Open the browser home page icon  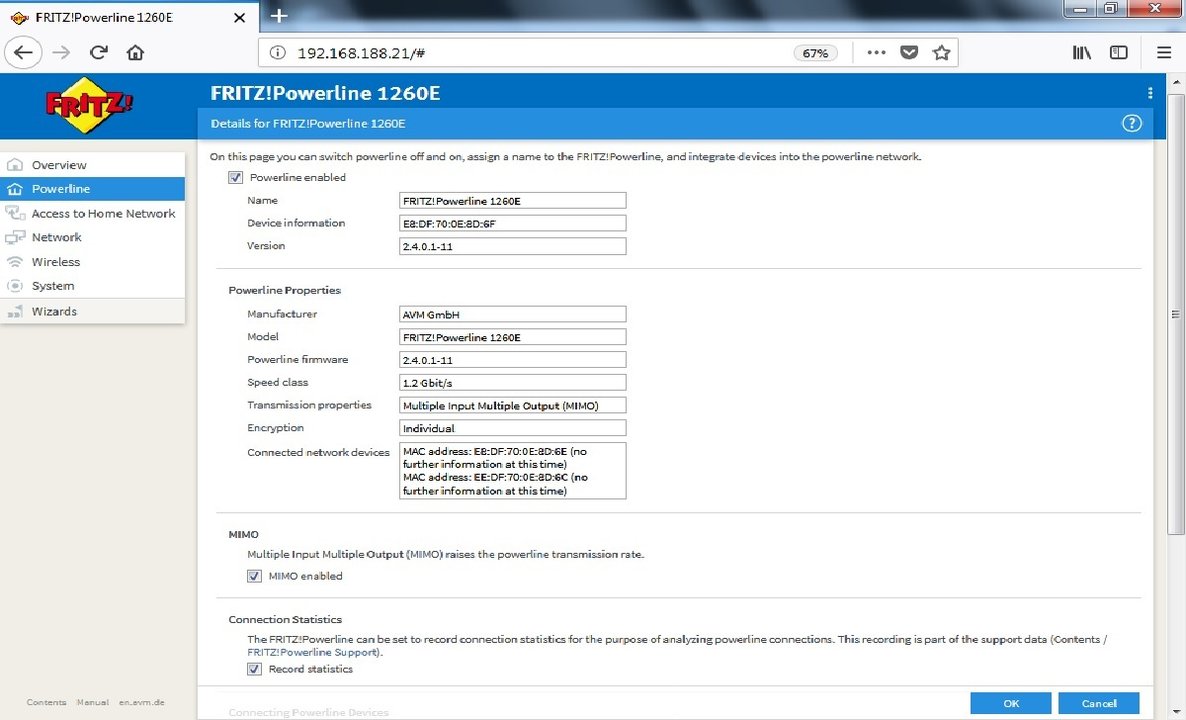pyautogui.click(x=135, y=52)
